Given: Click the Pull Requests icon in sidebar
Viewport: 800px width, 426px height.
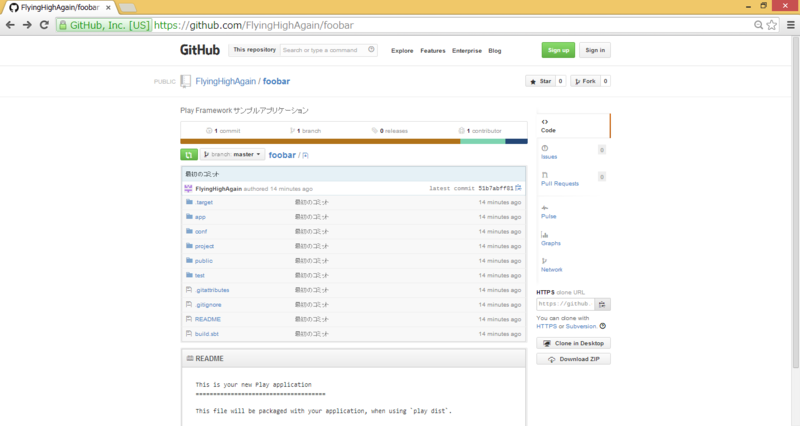Looking at the screenshot, I should coord(544,174).
